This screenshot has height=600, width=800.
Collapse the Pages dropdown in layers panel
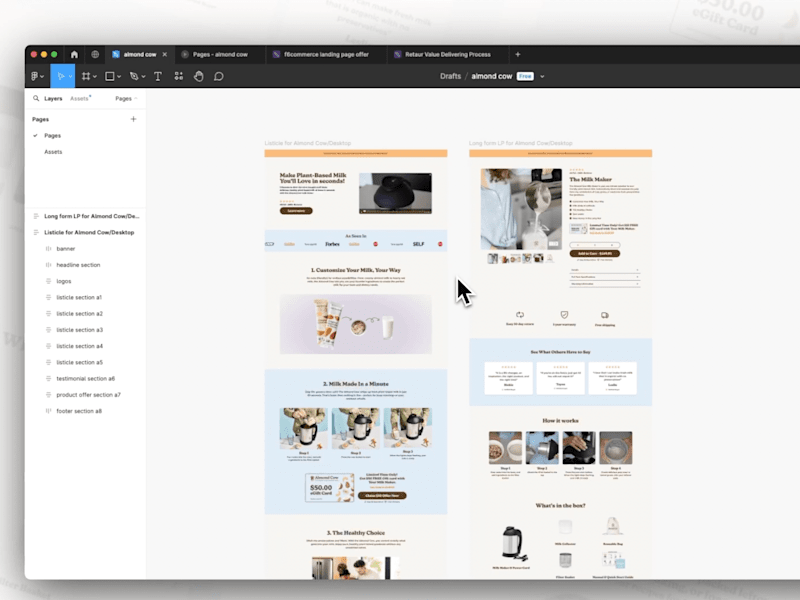(126, 98)
